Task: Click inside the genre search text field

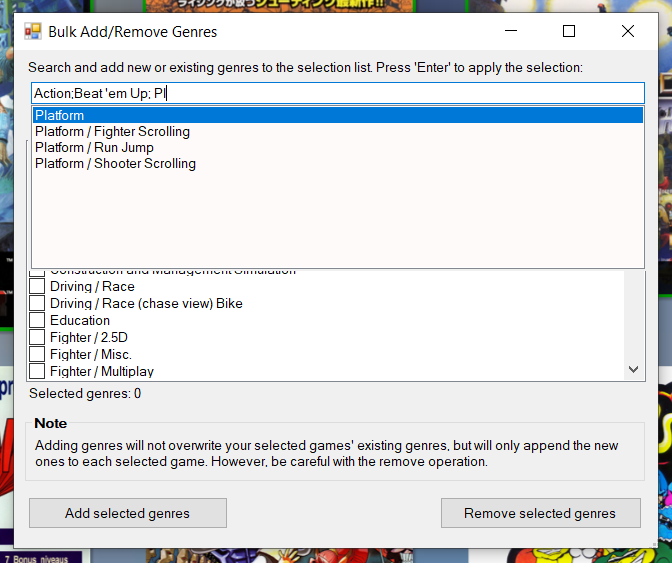Action: [338, 93]
